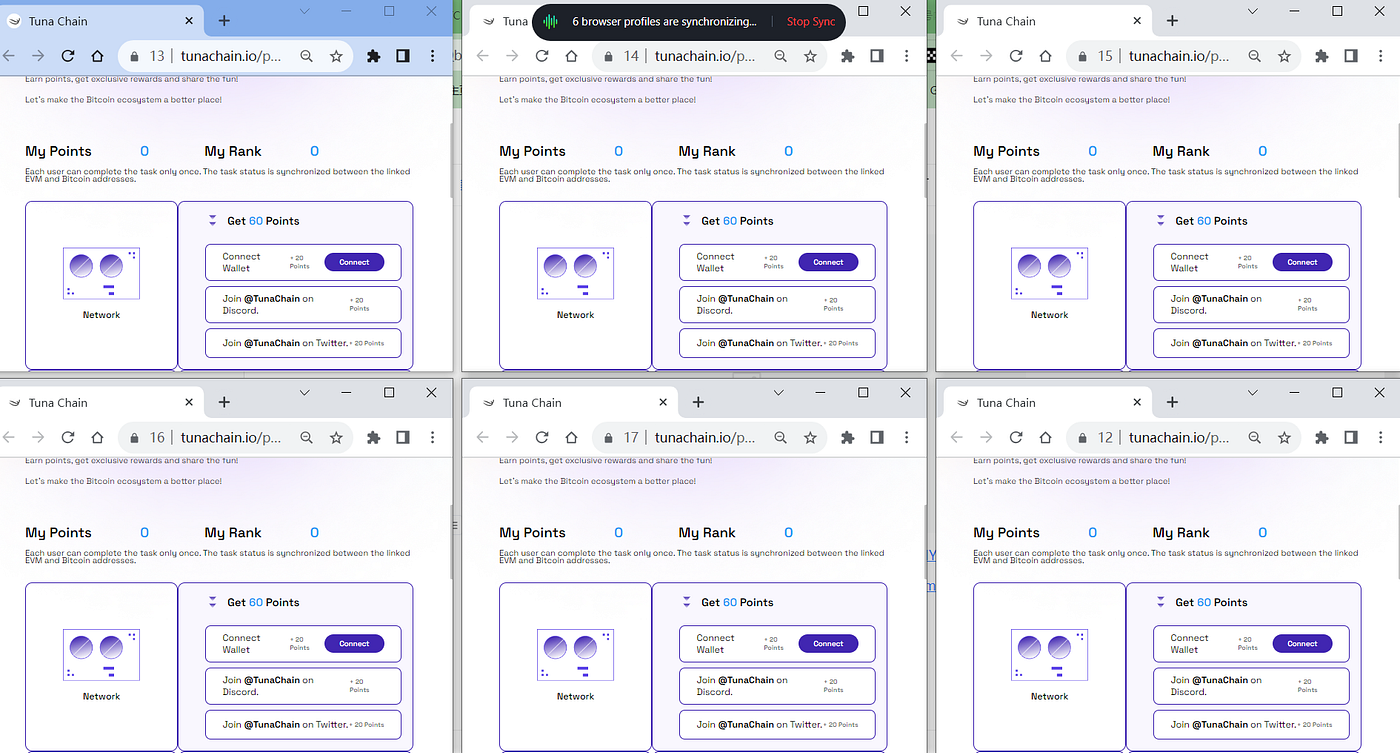Open Chrome three-dot menu in window 17
The image size is (1400, 753).
(906, 437)
